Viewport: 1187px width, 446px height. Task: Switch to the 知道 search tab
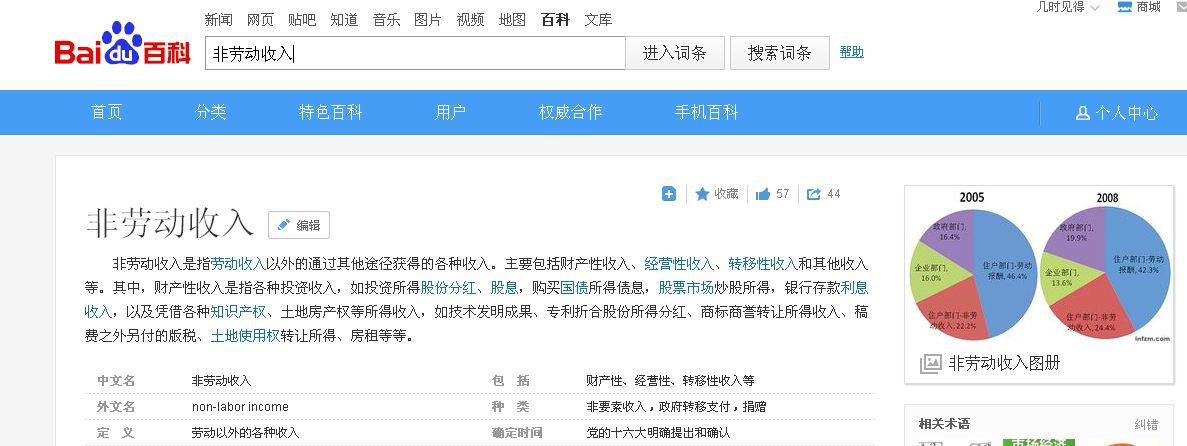pos(344,20)
